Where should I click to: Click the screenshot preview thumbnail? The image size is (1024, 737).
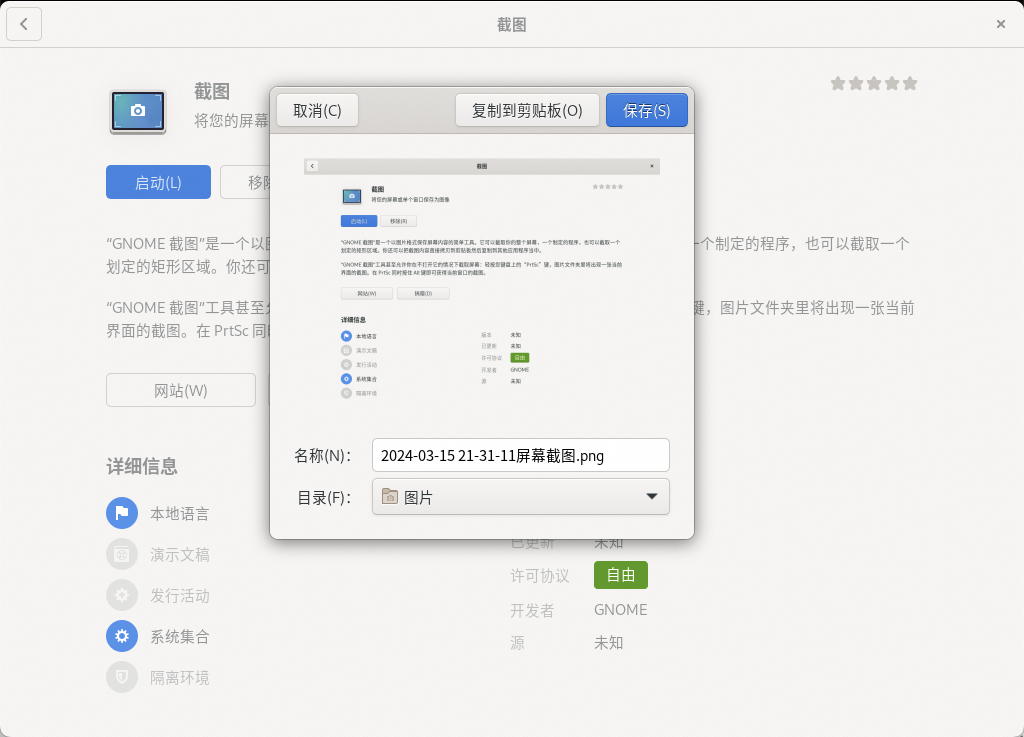coord(482,281)
